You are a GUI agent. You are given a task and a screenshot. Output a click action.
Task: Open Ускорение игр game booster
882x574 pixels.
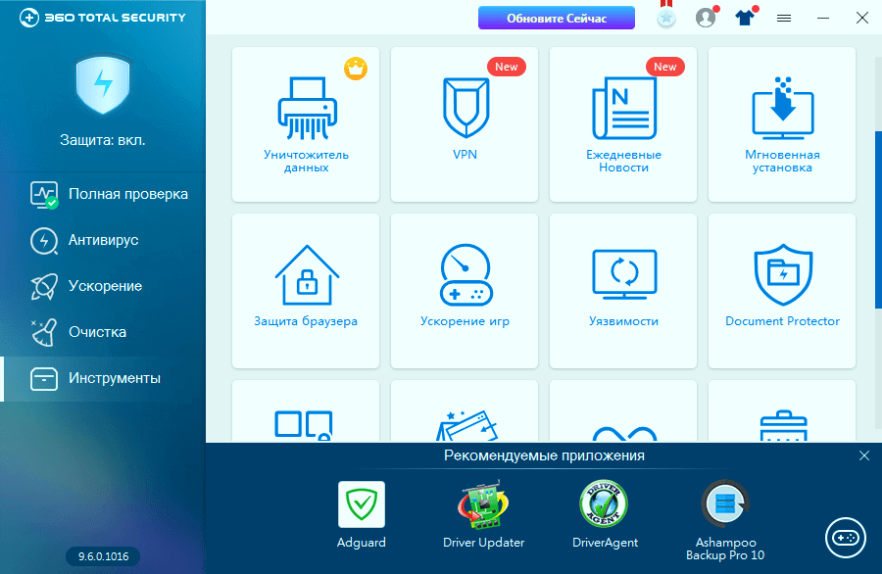tap(465, 291)
